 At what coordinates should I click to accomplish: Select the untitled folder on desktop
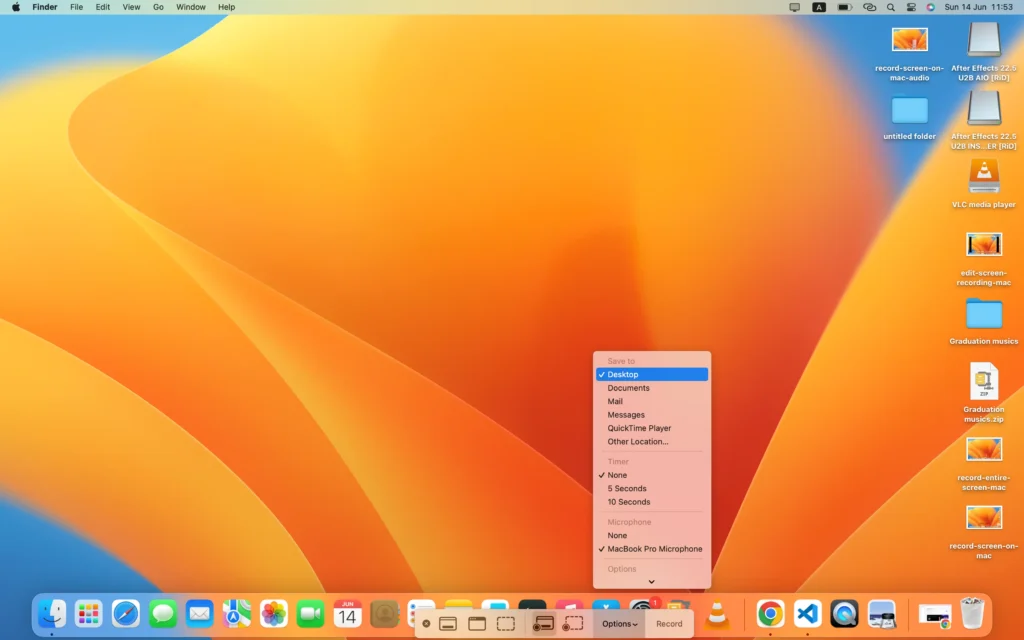[x=910, y=118]
